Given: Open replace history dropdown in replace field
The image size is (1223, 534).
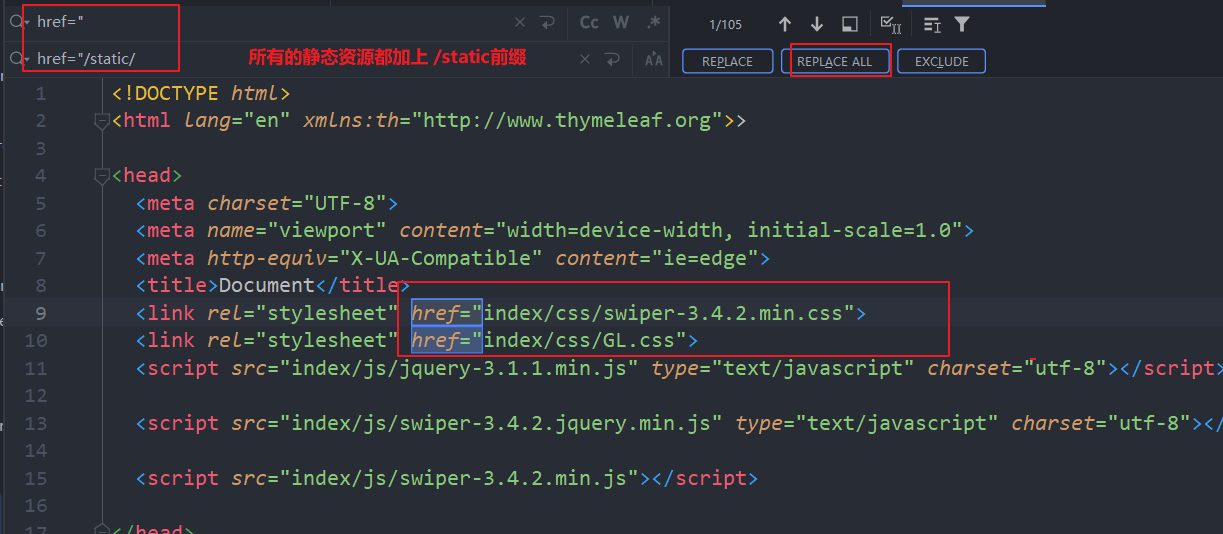Looking at the screenshot, I should (19, 59).
